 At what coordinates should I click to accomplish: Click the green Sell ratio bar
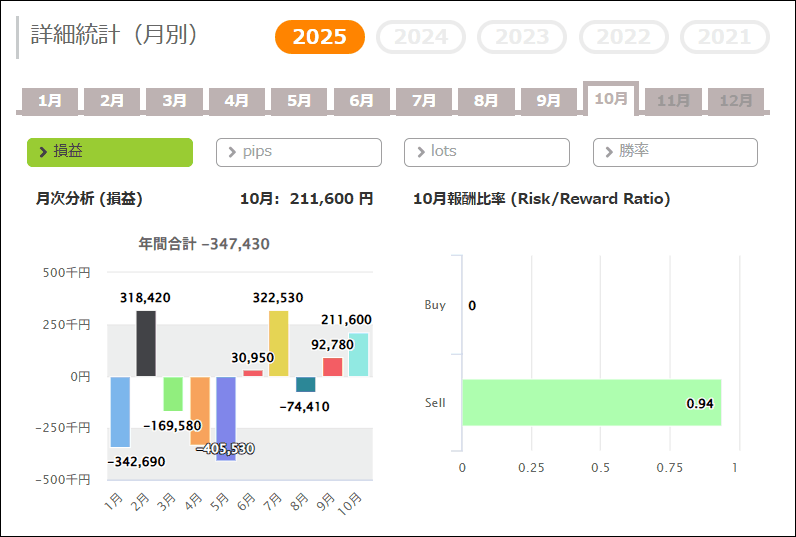[591, 403]
